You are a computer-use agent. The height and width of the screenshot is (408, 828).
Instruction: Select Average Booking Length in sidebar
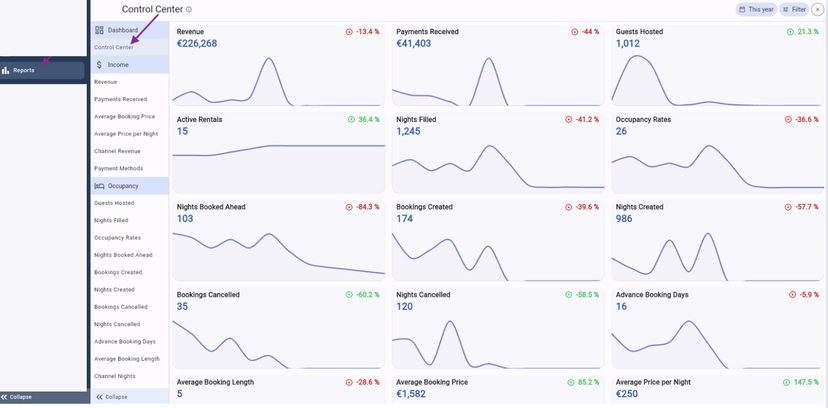click(126, 358)
